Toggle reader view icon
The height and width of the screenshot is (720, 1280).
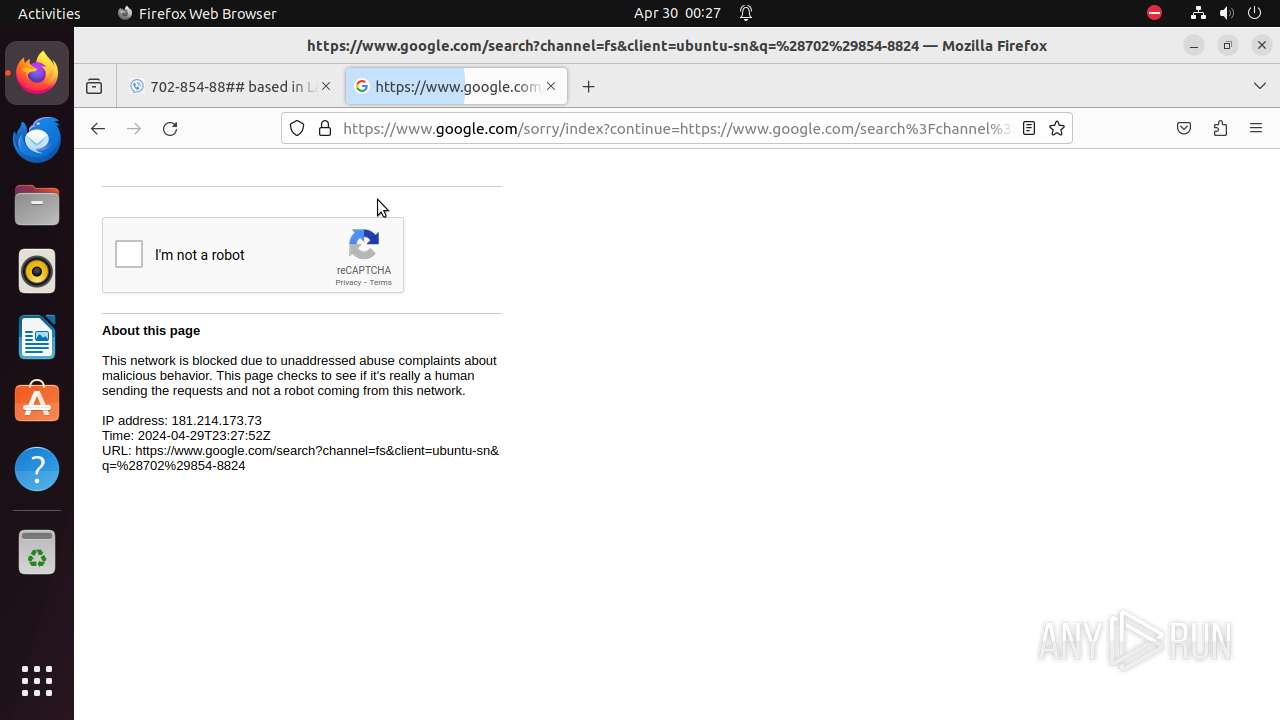[1028, 128]
